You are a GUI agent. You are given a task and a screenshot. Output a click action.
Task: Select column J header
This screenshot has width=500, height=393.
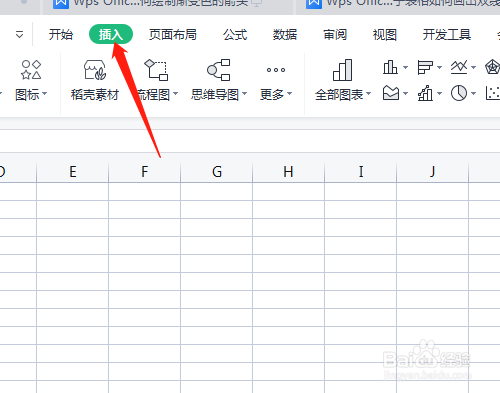pyautogui.click(x=433, y=172)
